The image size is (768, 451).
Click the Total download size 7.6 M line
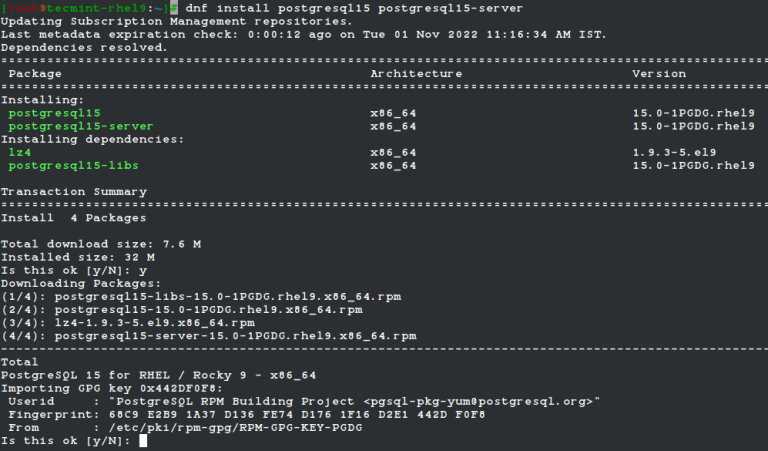(100, 243)
